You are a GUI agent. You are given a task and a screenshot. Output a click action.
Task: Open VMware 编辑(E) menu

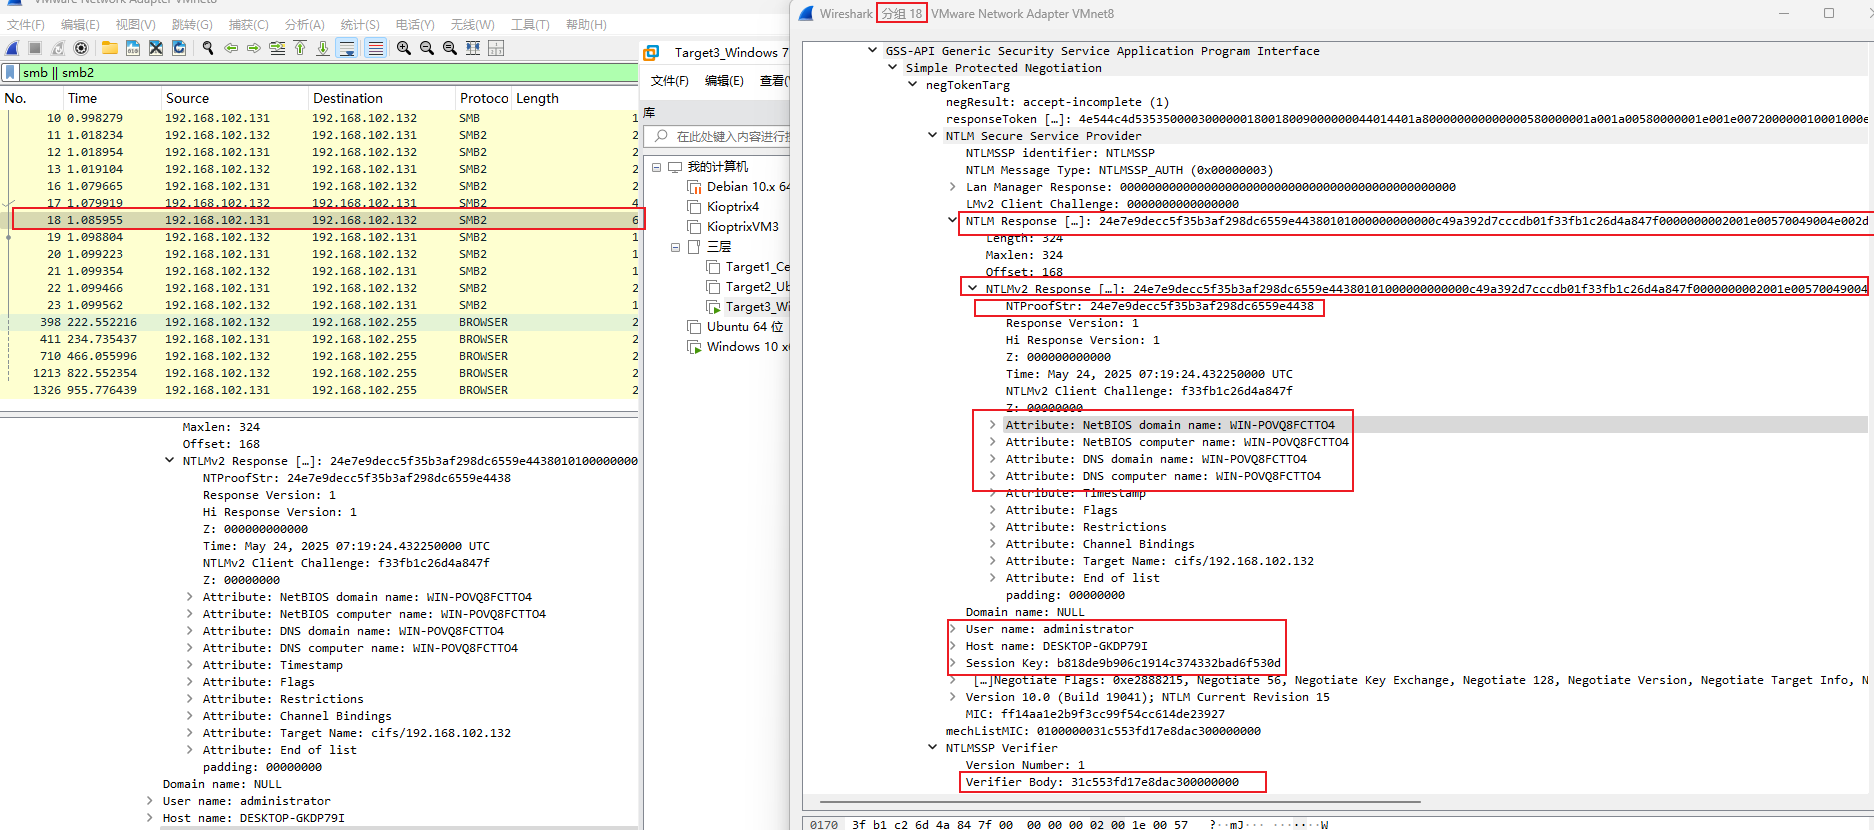point(724,81)
